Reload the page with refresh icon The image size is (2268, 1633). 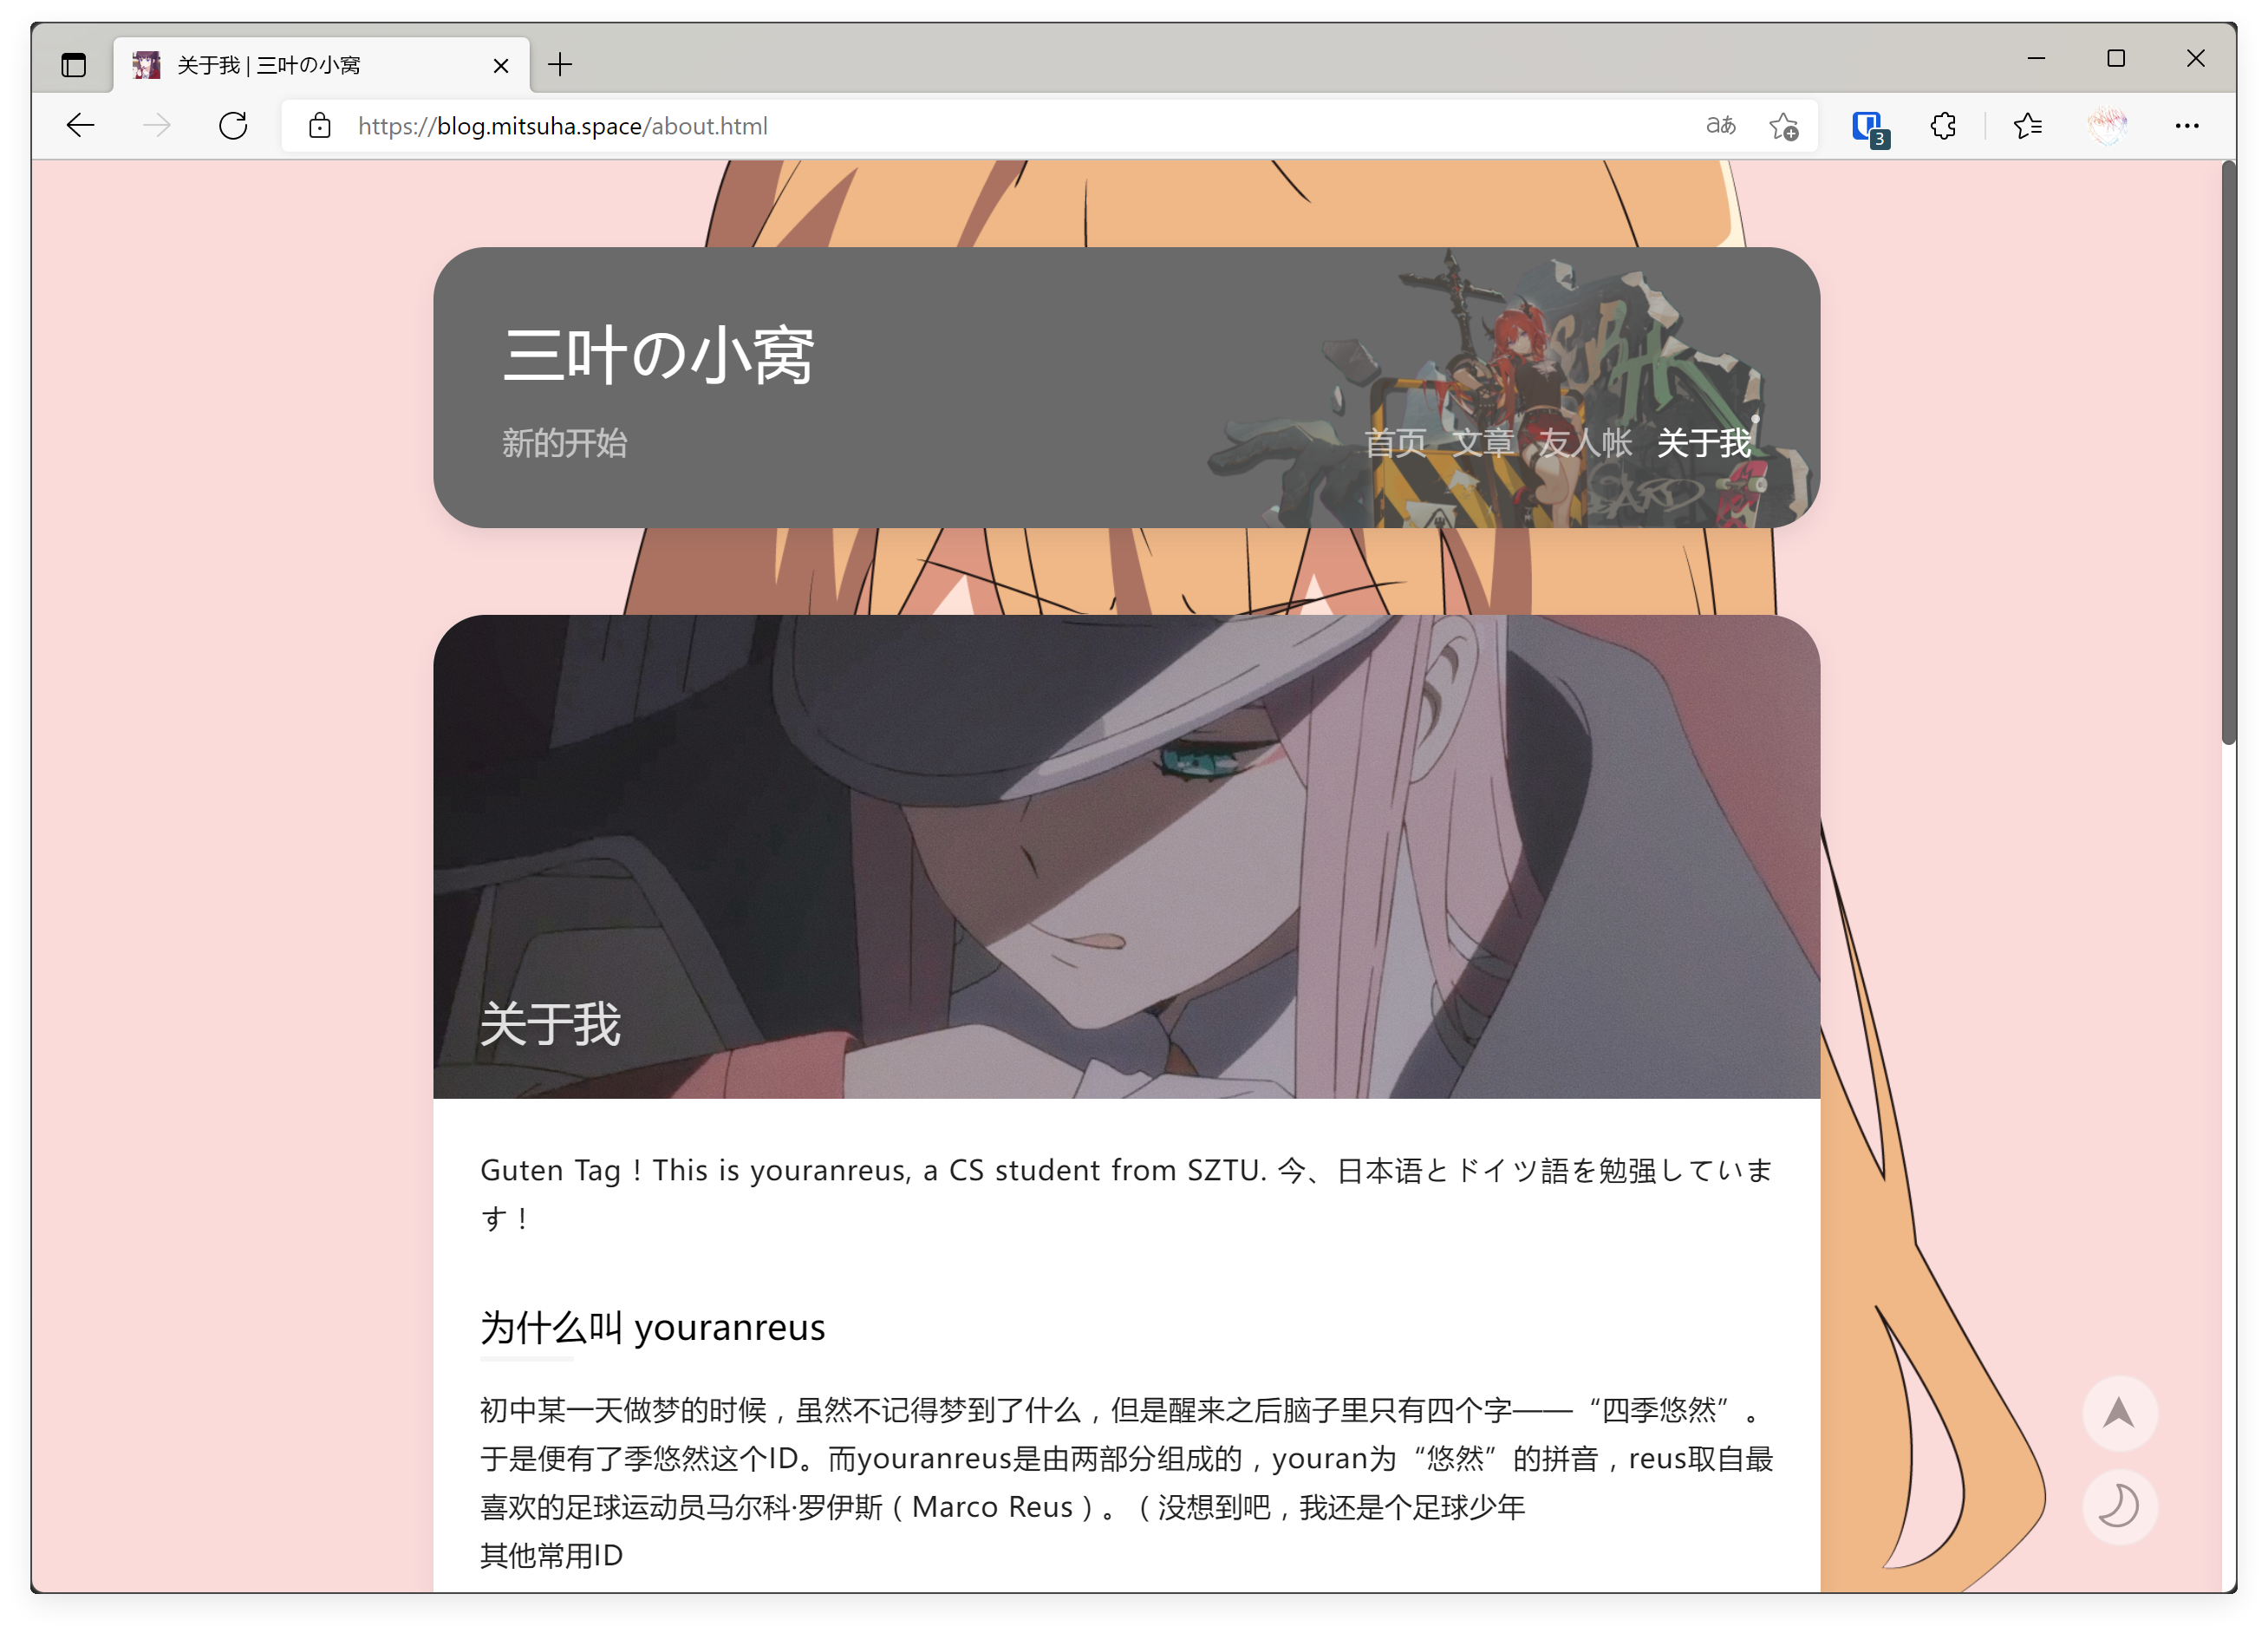point(233,126)
